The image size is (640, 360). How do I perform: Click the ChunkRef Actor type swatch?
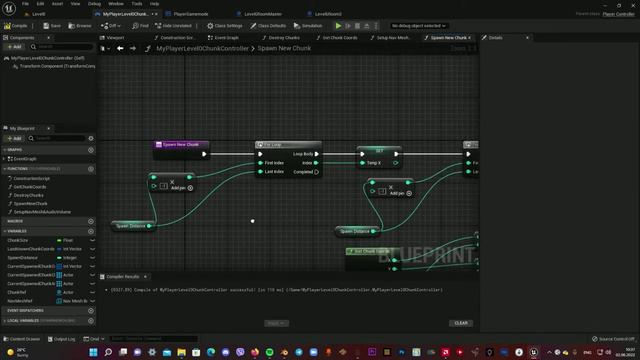pos(59,292)
